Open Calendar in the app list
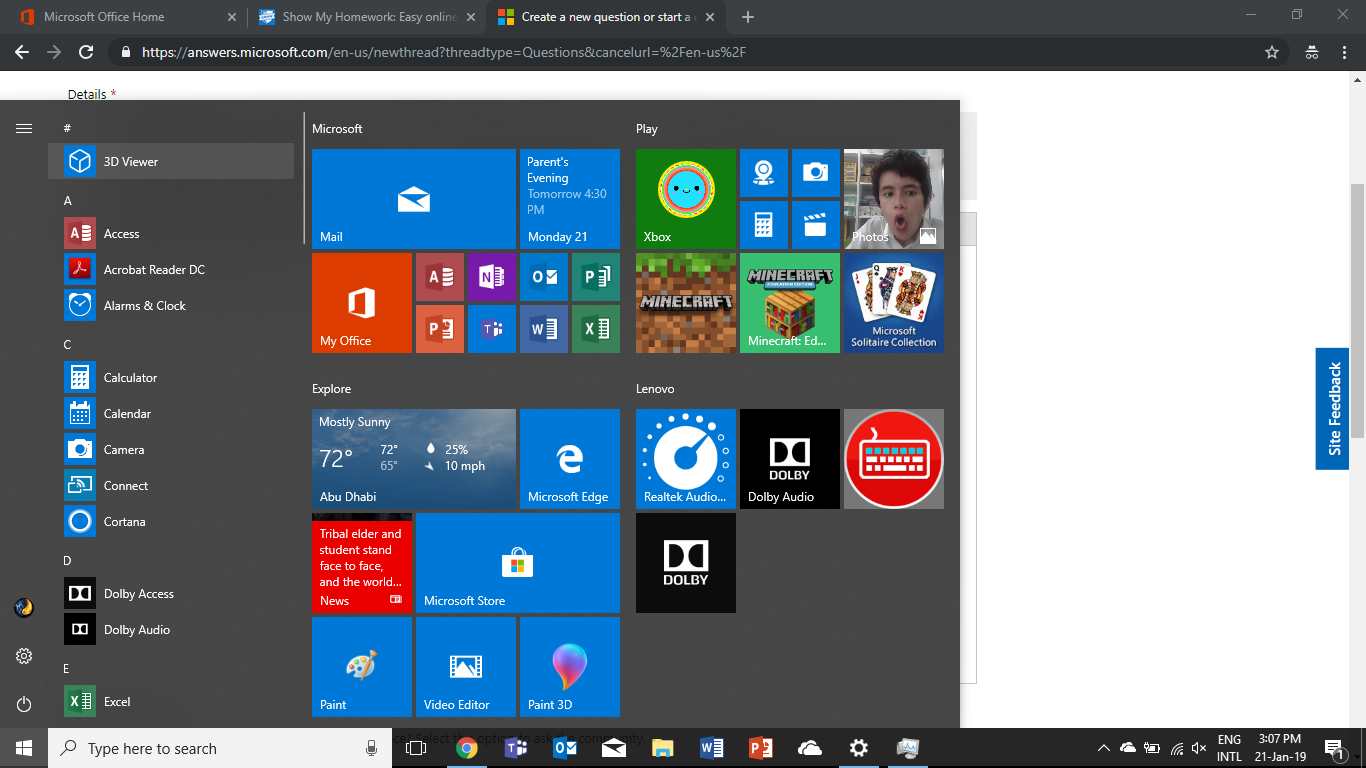 click(x=171, y=414)
